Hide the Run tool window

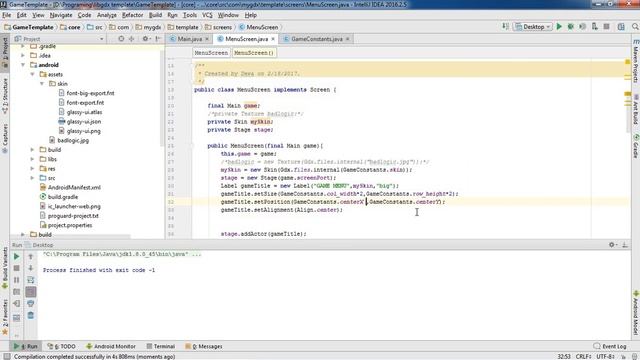[x=625, y=245]
